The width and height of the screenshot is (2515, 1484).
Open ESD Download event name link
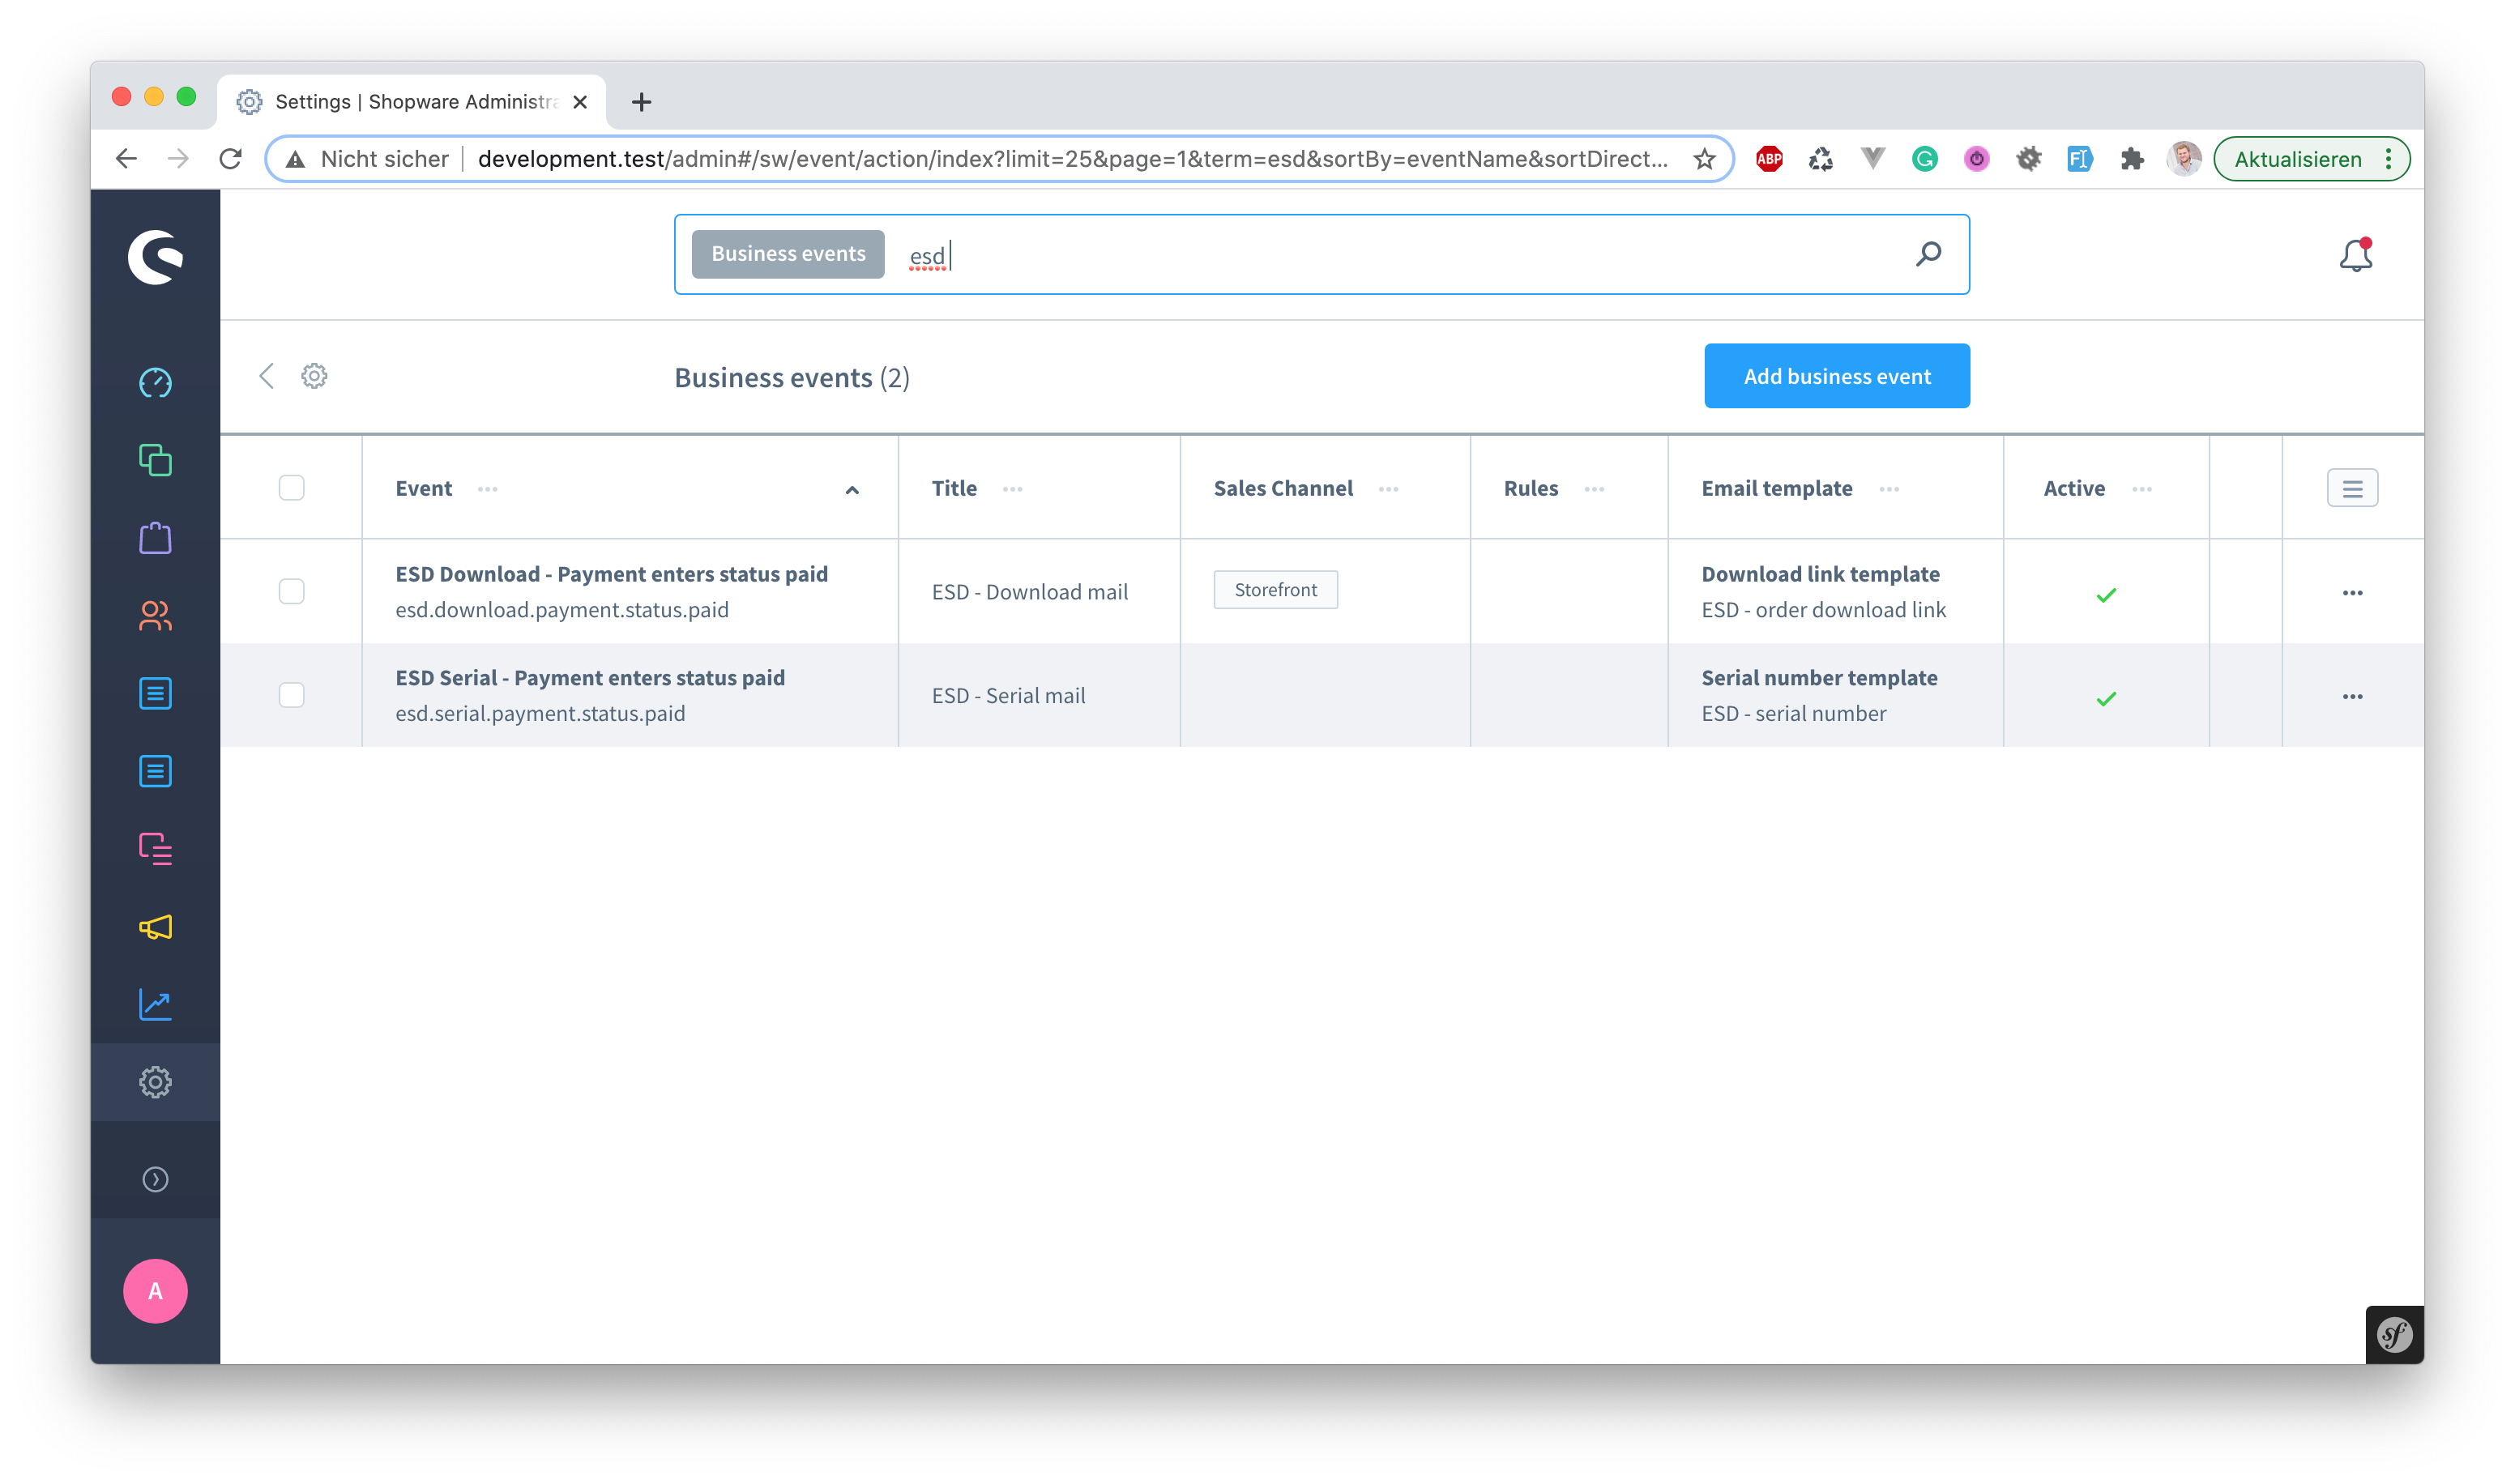coord(611,574)
